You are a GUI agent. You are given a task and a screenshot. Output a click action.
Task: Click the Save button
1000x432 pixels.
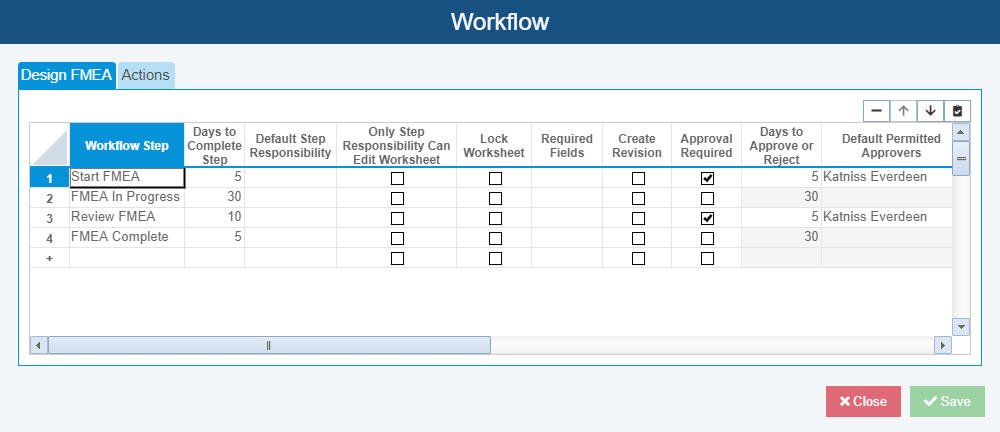[947, 401]
